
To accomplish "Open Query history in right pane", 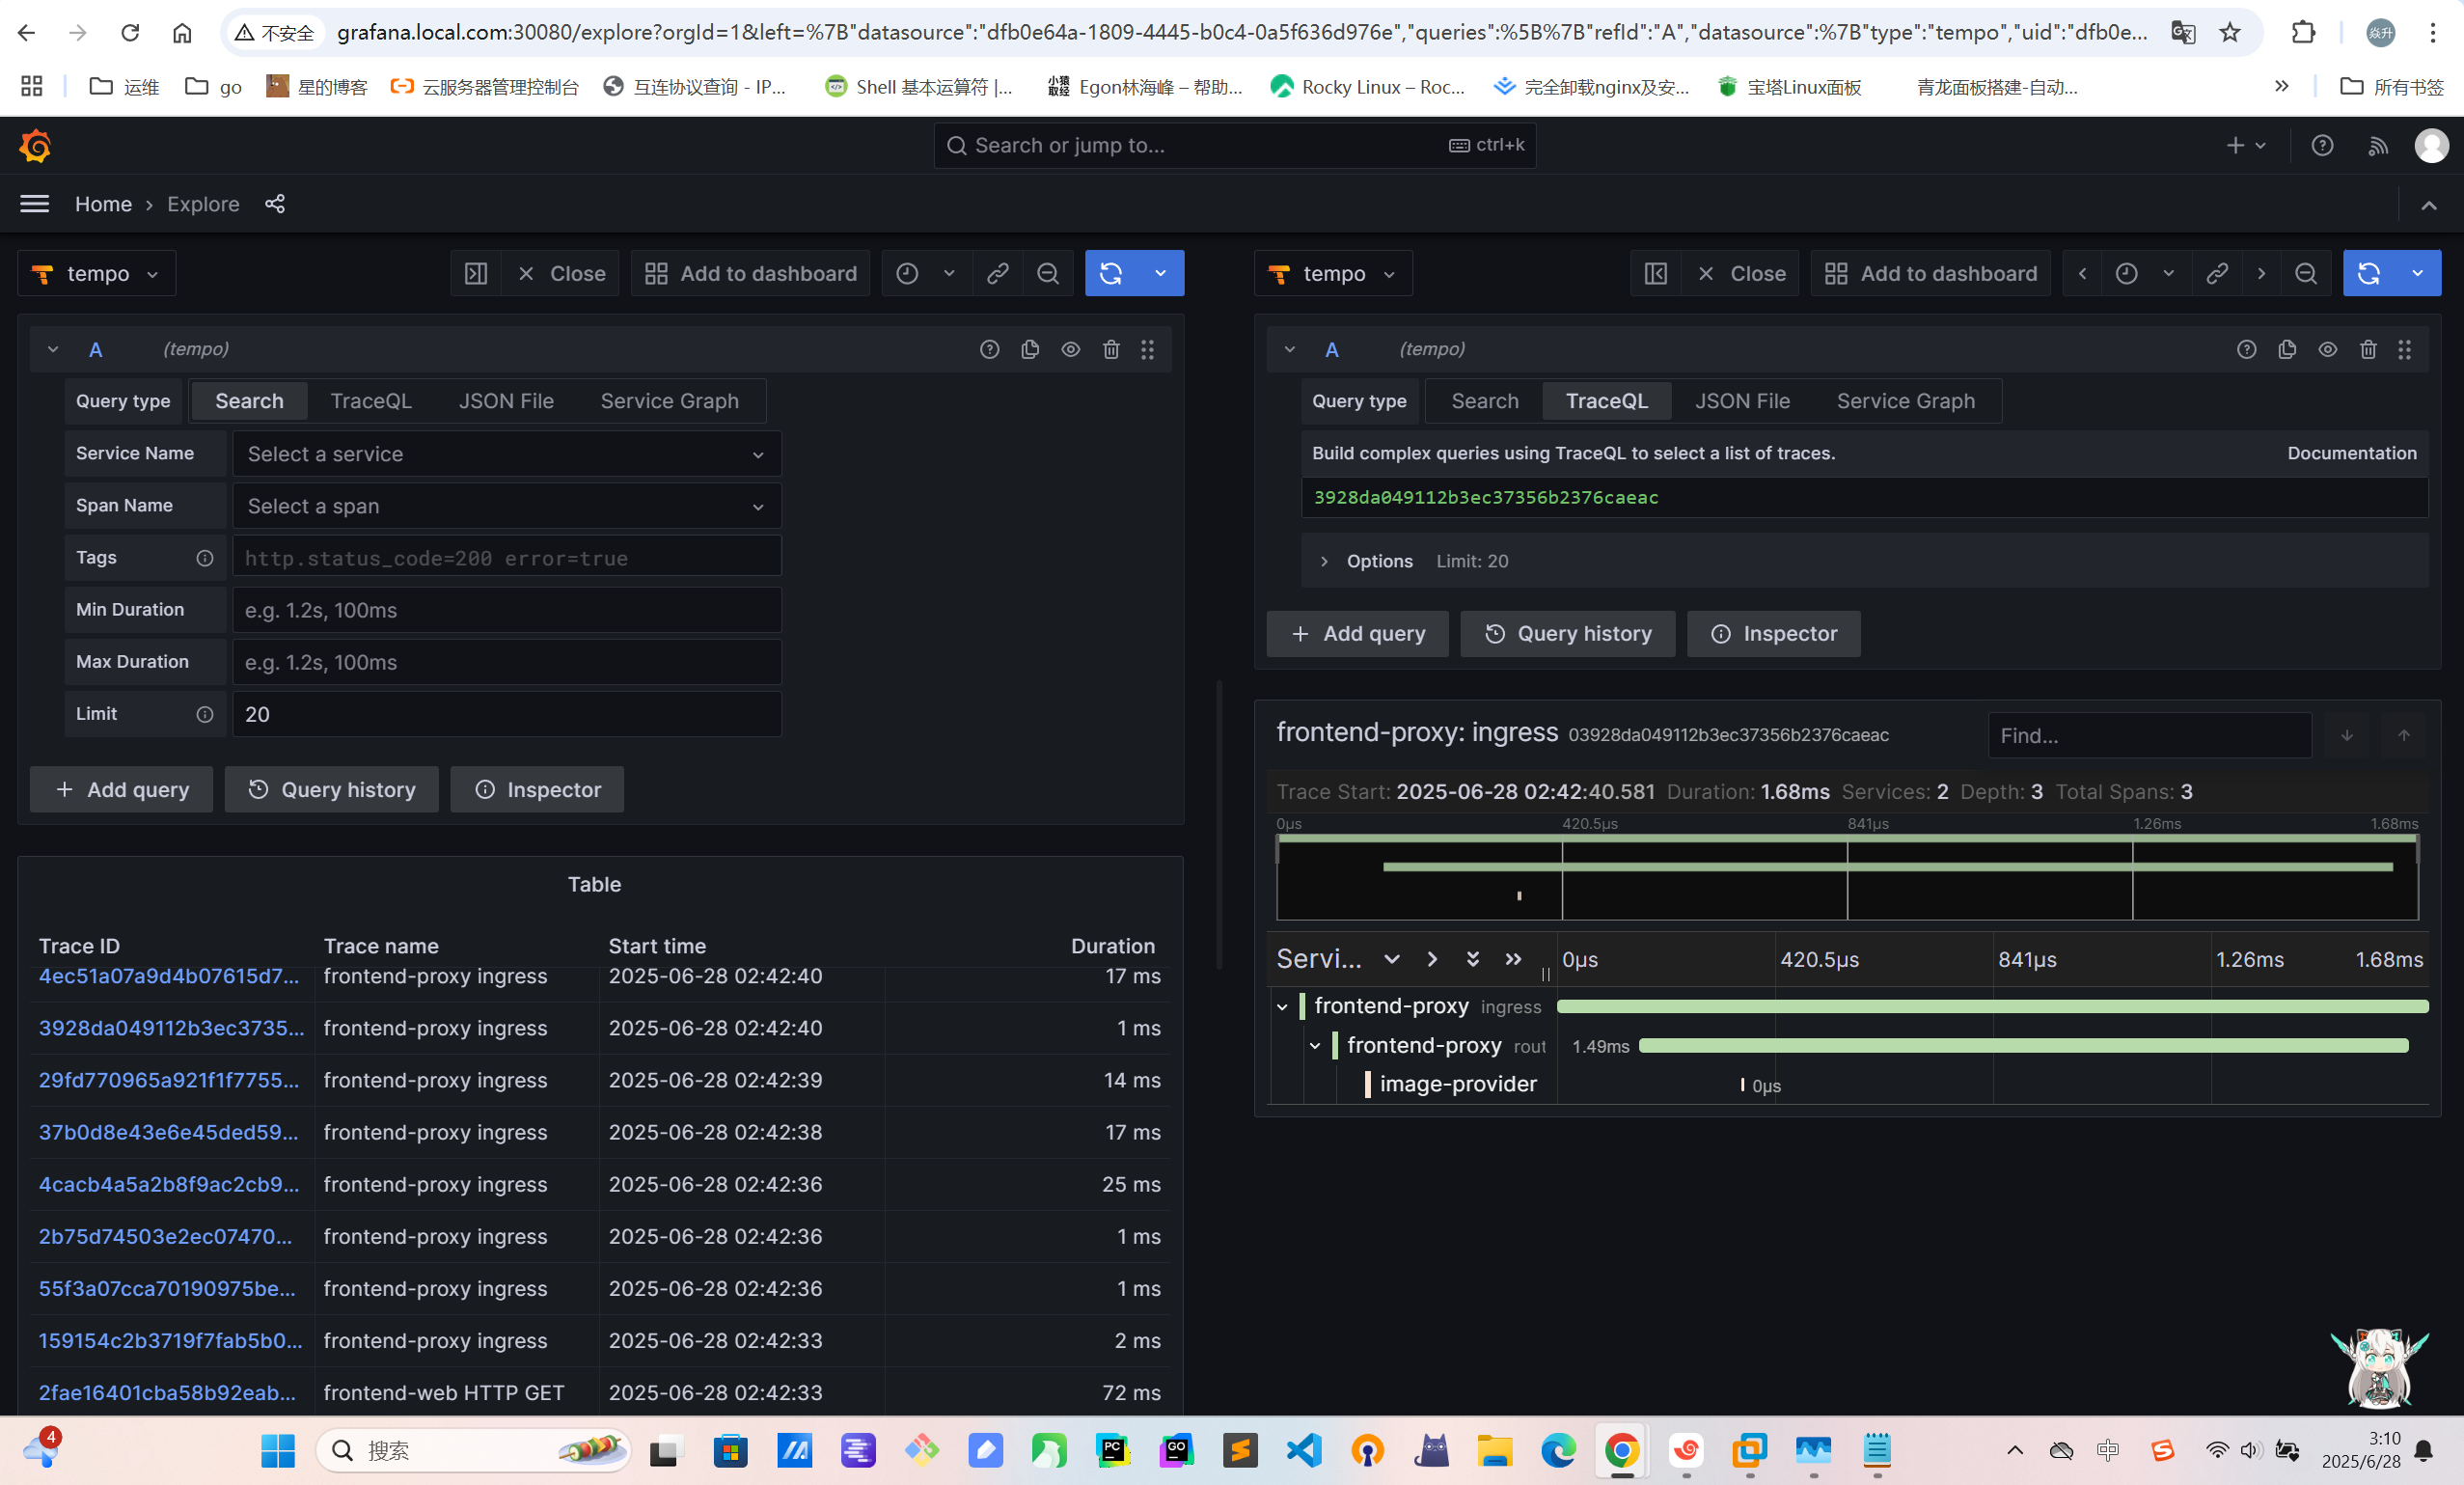I will click(1568, 633).
